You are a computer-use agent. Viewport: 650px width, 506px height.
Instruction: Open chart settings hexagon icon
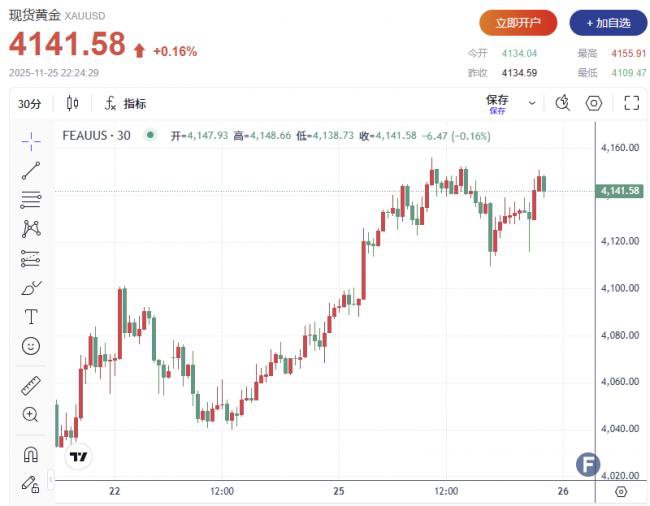tap(594, 103)
